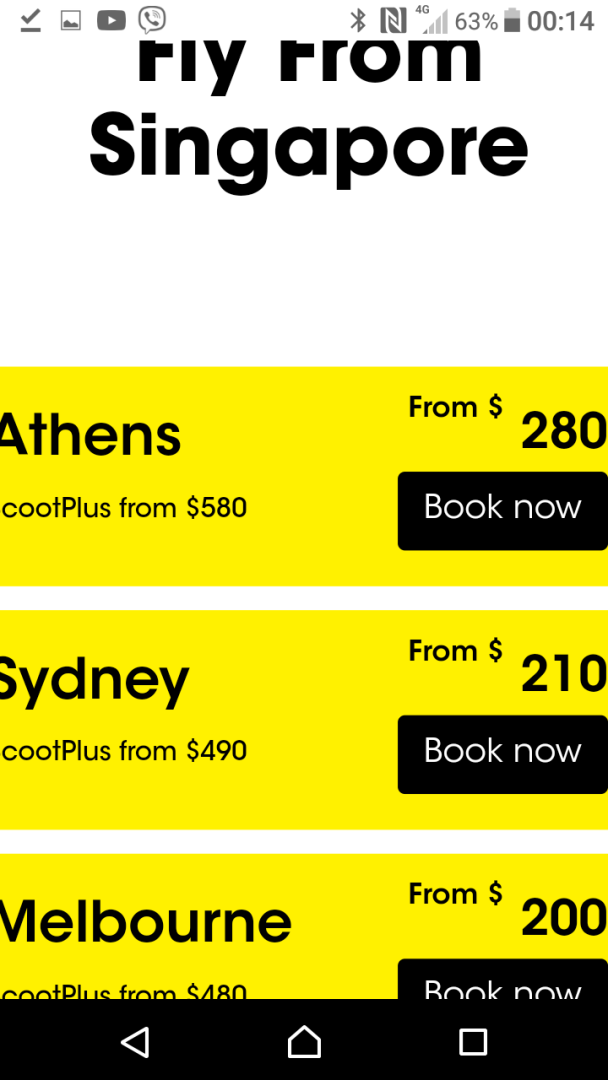This screenshot has height=1080, width=608.
Task: Tap the NFC status icon
Action: (x=393, y=21)
